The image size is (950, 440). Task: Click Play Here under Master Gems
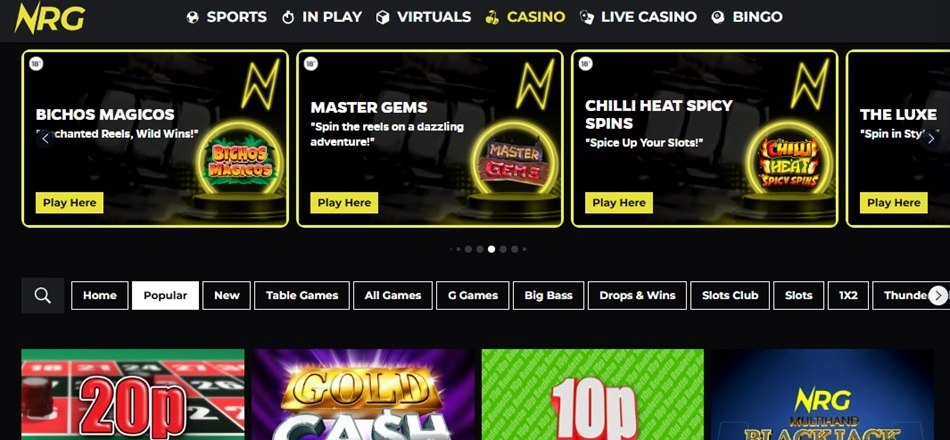click(344, 203)
